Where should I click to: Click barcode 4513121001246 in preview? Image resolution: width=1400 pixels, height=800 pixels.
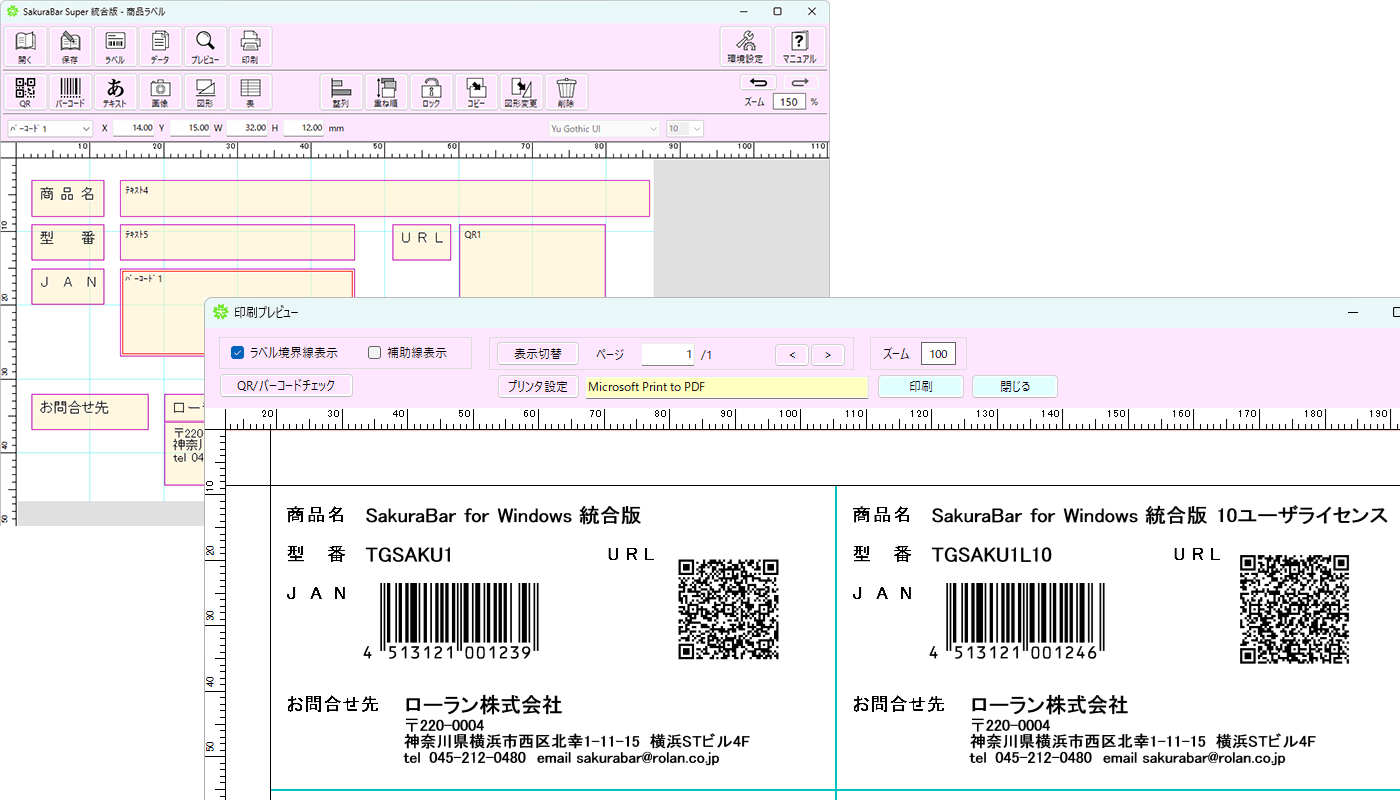[x=1018, y=622]
